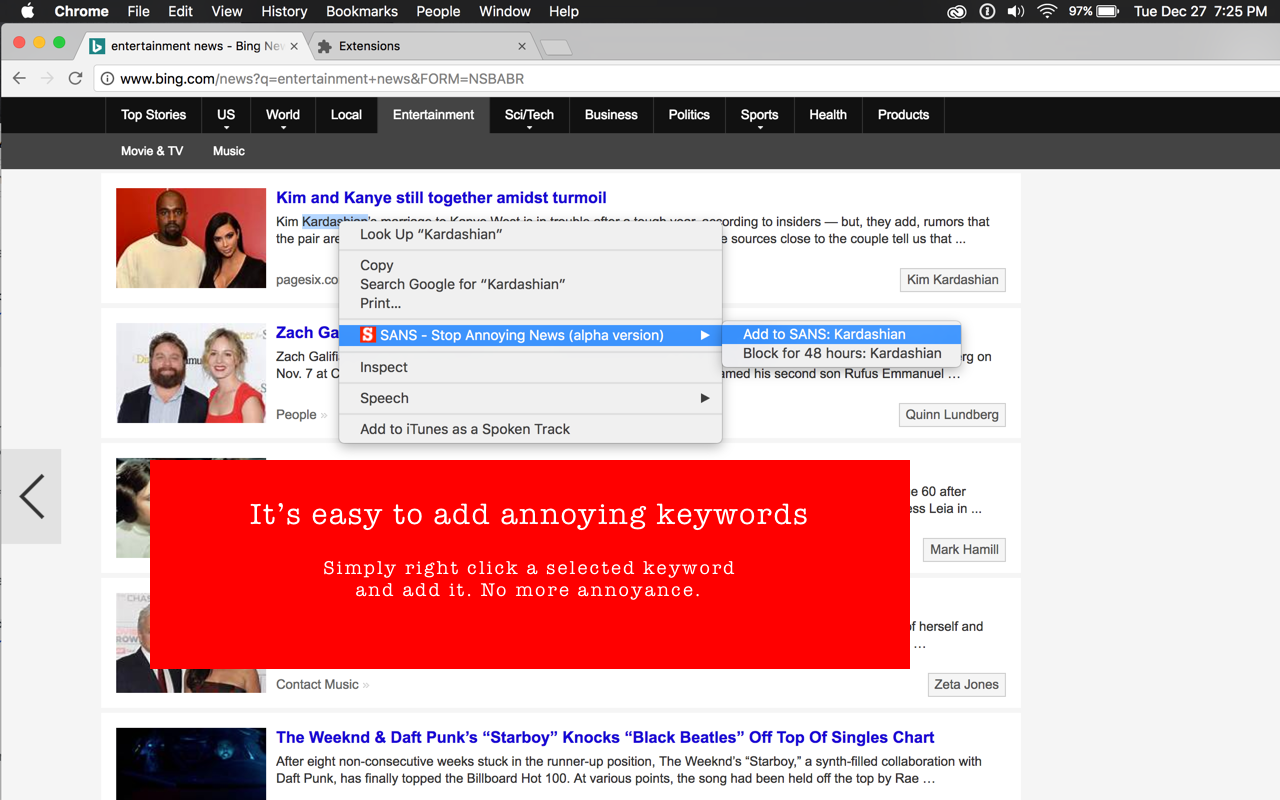Open the Movie & TV subcategory
The height and width of the screenshot is (800, 1280).
(152, 151)
